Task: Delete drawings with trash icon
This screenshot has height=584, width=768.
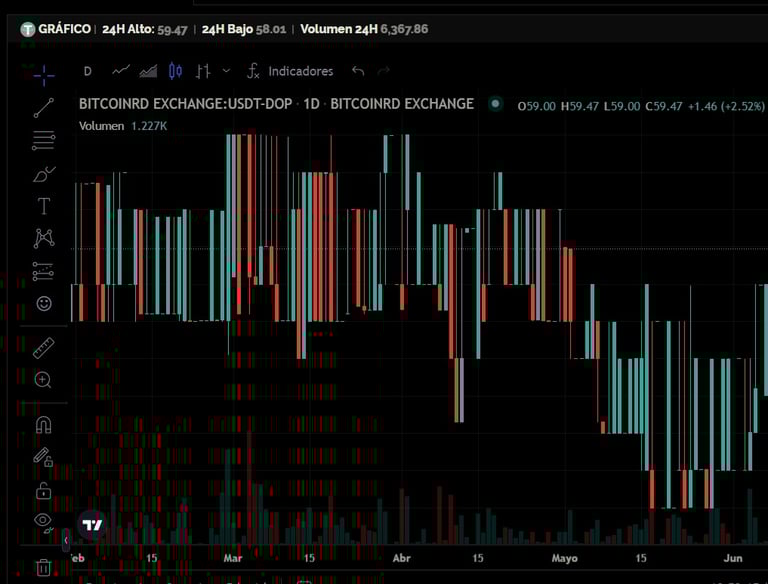Action: click(43, 567)
